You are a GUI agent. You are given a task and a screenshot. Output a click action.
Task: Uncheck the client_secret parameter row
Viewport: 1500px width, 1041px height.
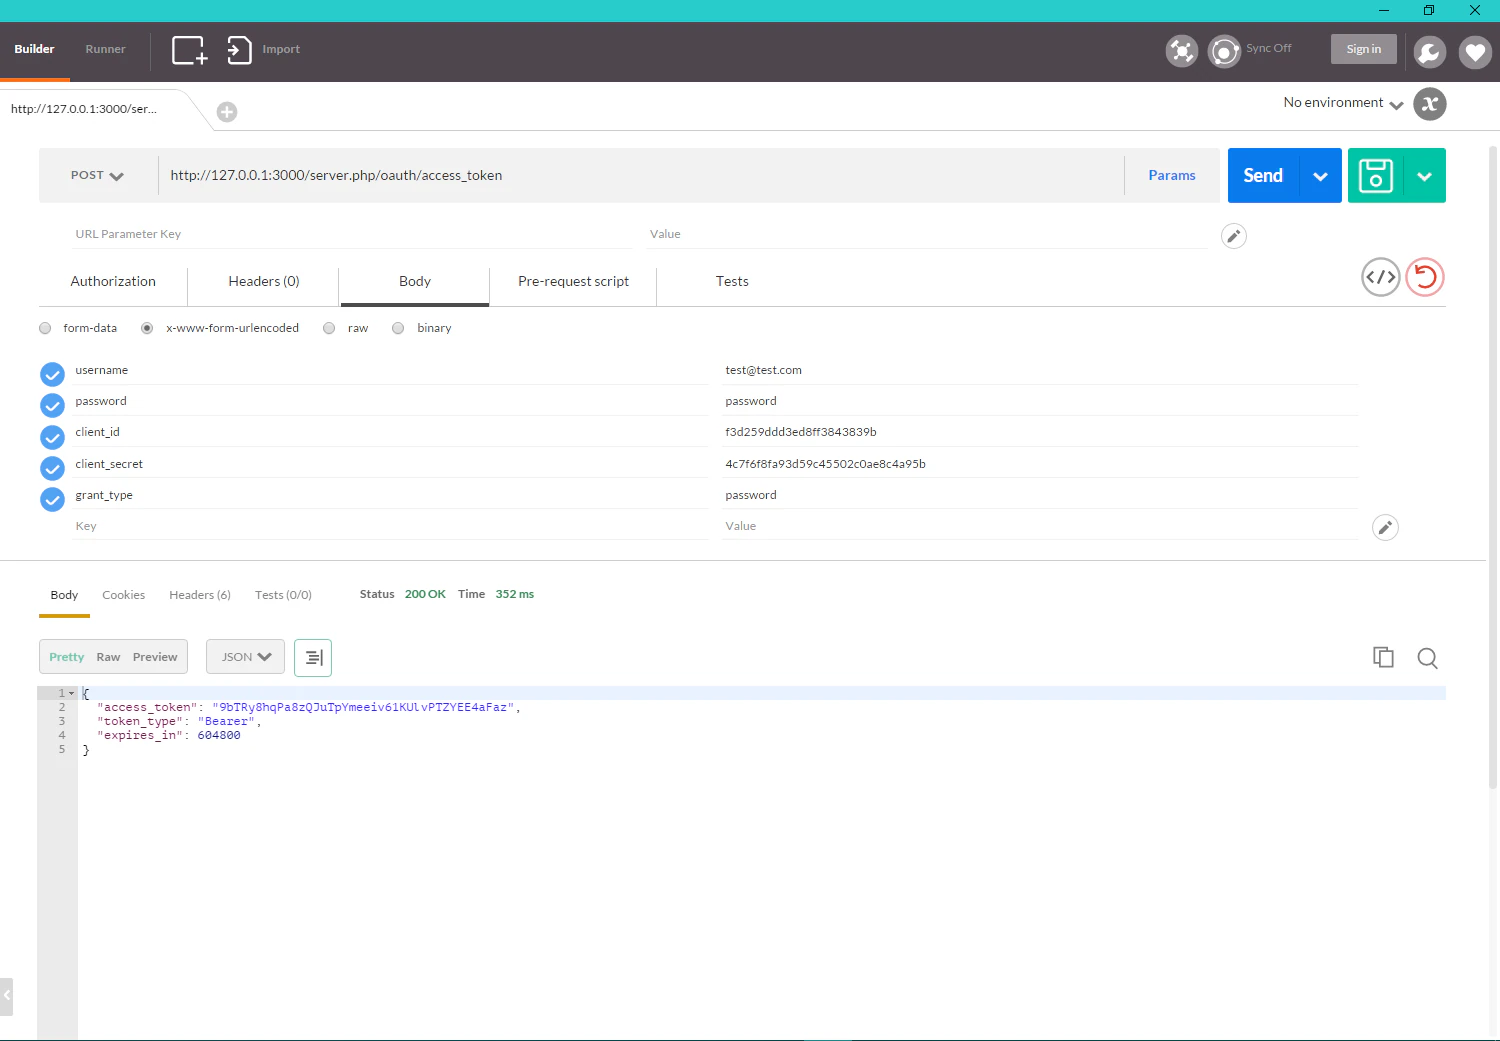tap(52, 468)
